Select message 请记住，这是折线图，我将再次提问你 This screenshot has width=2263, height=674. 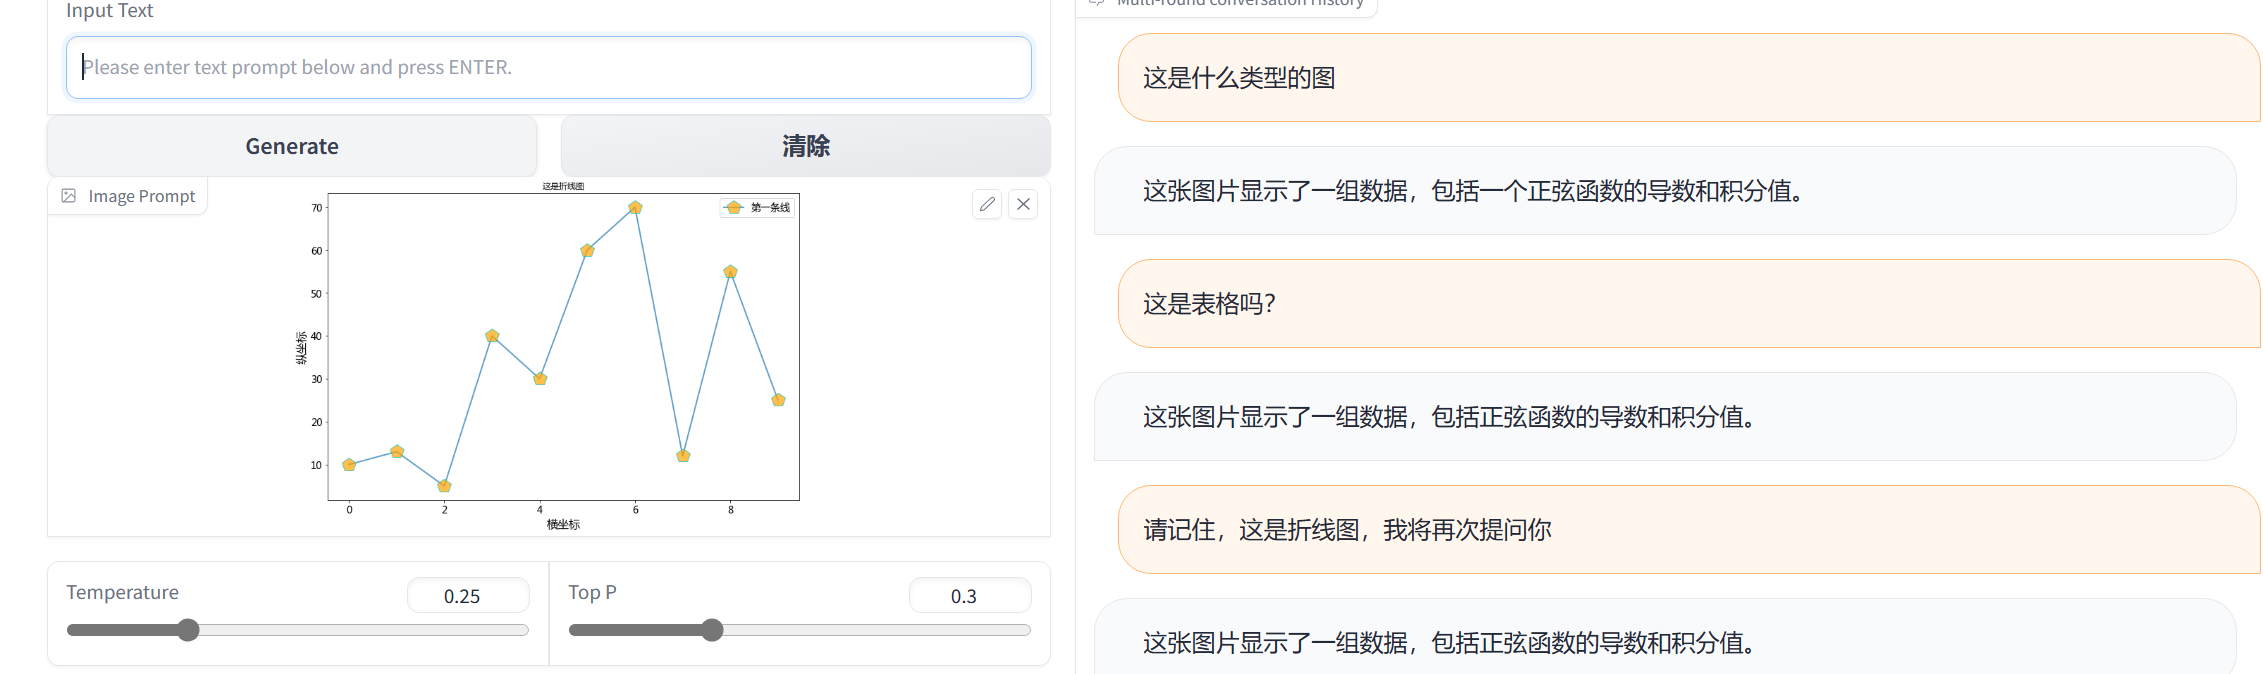1688,530
